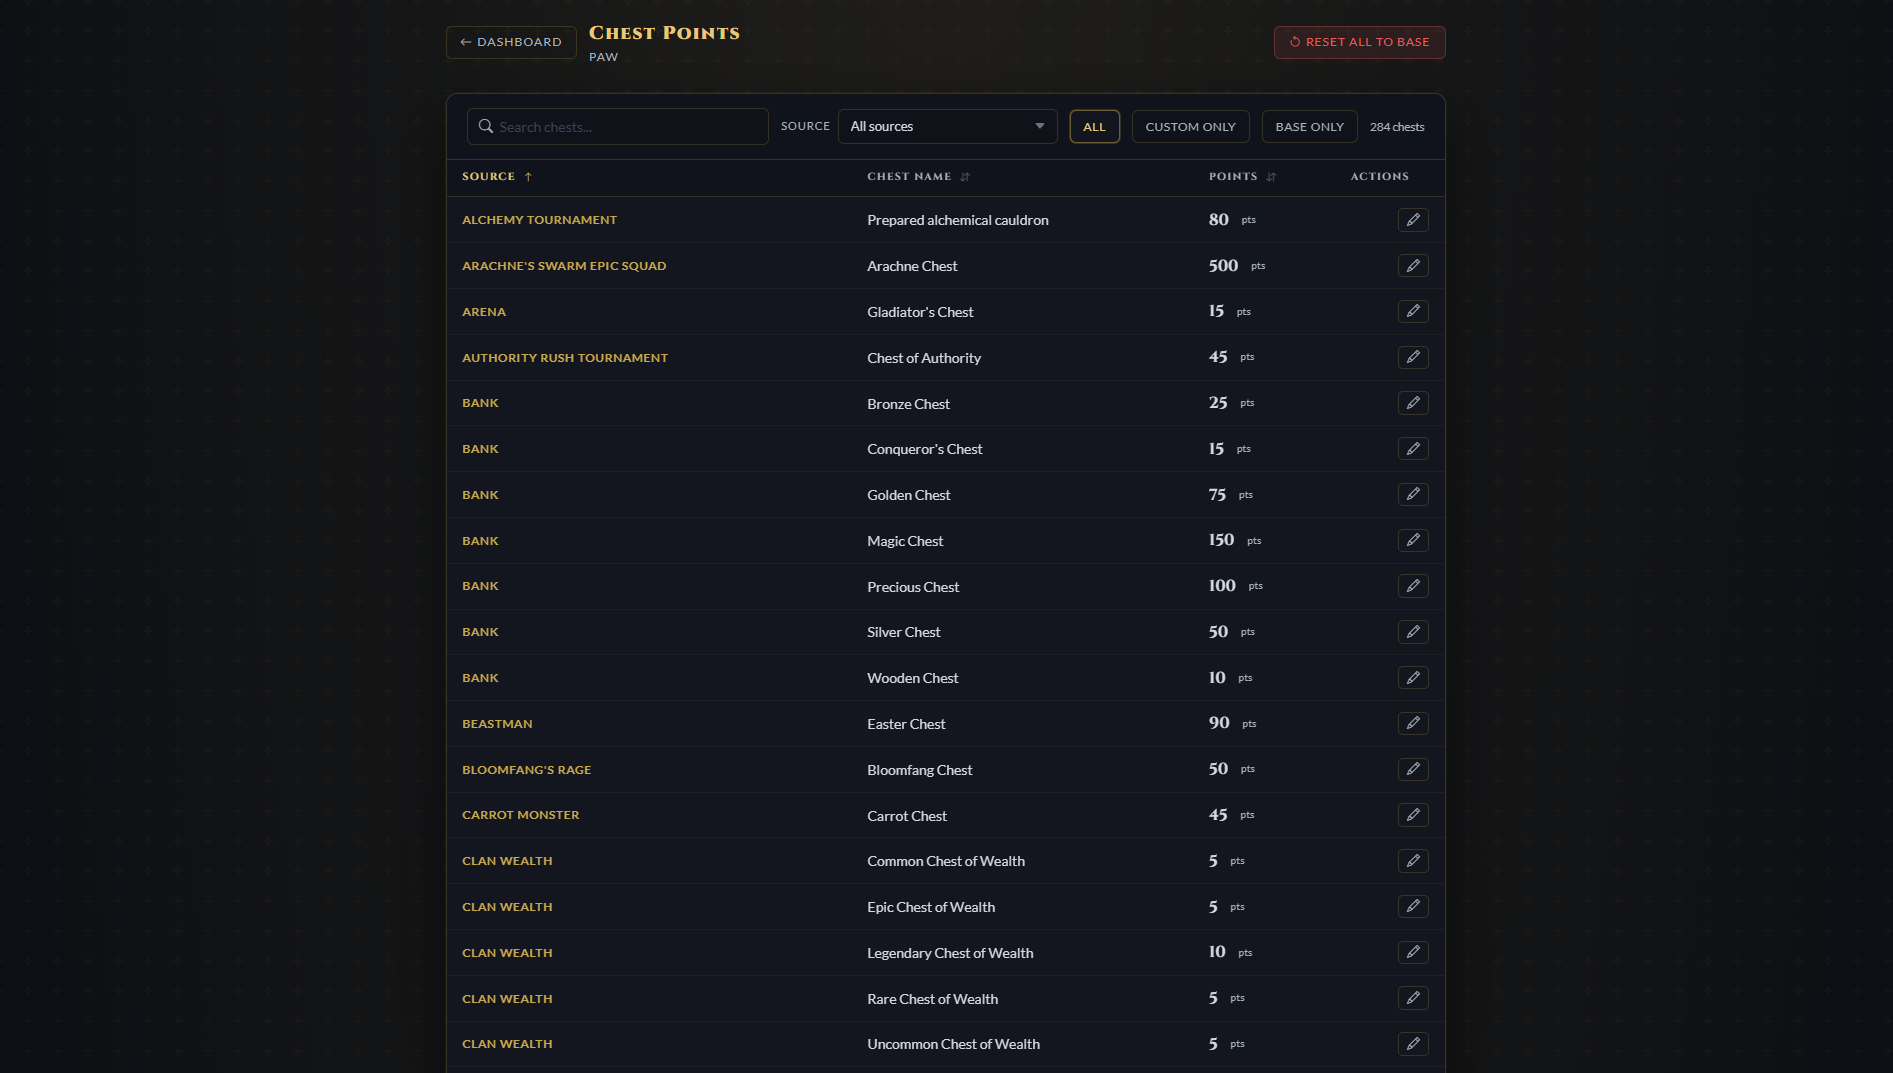Viewport: 1893px width, 1073px height.
Task: Edit Legendary Chest of Wealth points
Action: (1413, 952)
